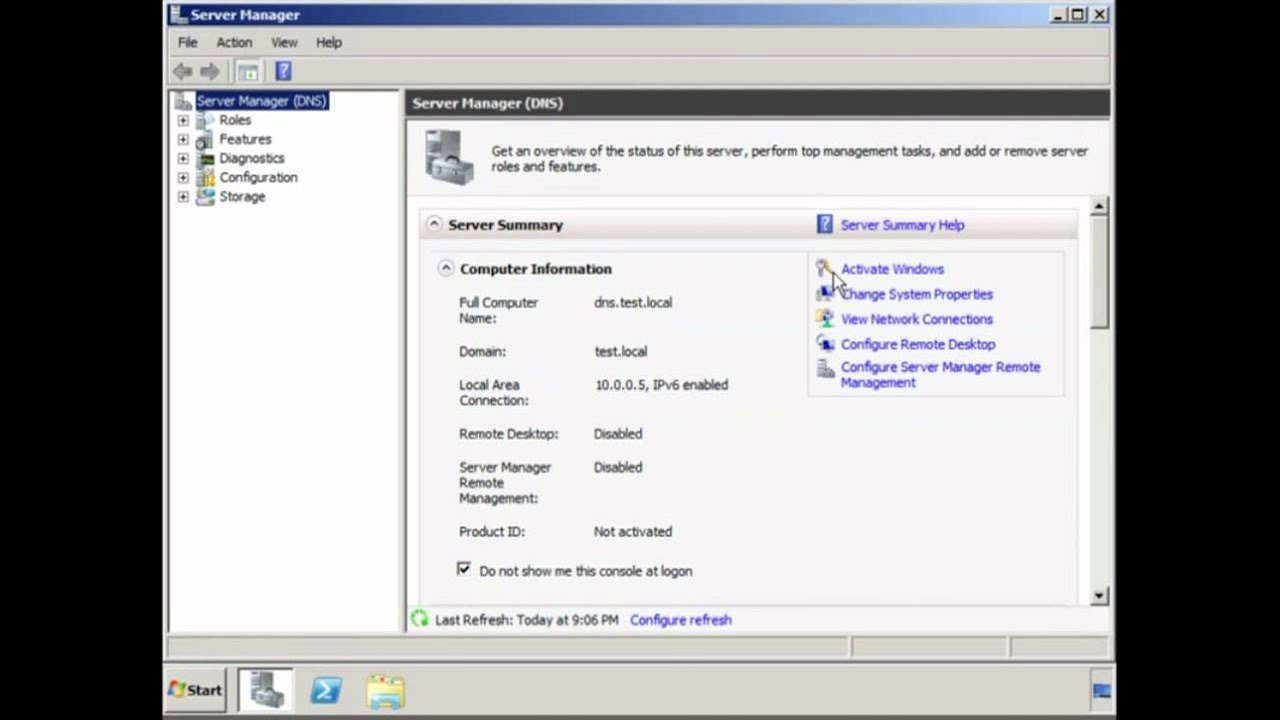Click the View Network Connections icon
1280x720 pixels.
[x=825, y=319]
